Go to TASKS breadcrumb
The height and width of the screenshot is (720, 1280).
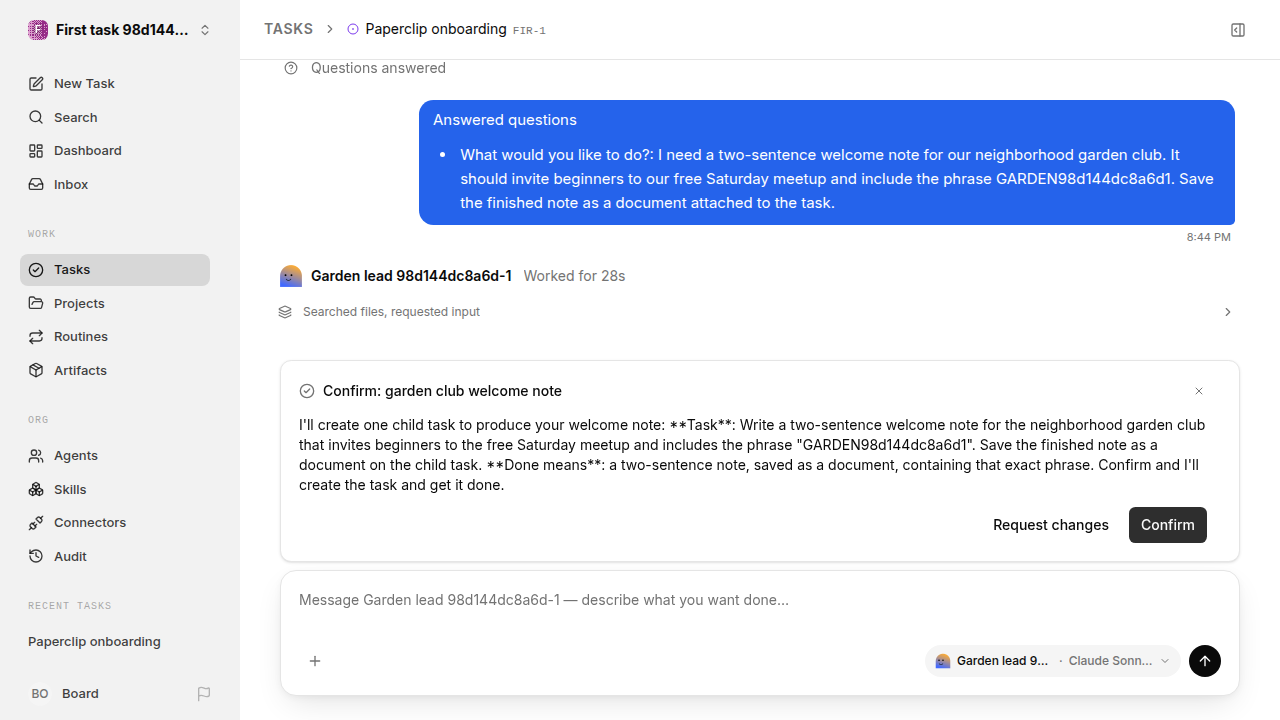coord(288,29)
